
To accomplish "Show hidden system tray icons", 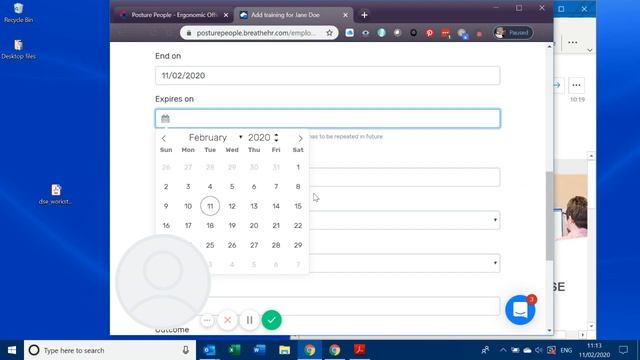I will [503, 350].
